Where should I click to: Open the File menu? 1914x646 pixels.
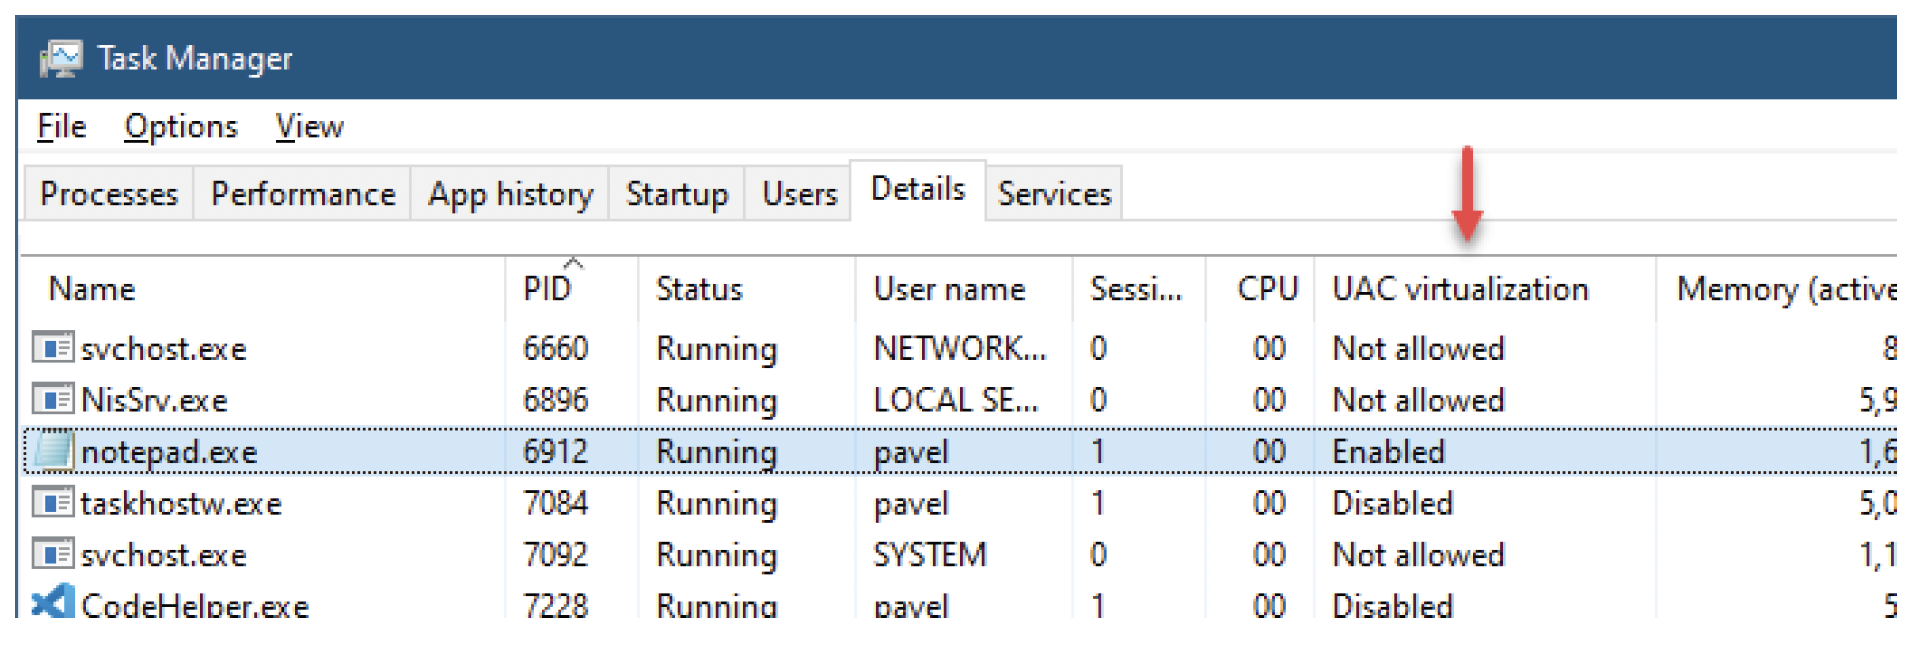[62, 126]
